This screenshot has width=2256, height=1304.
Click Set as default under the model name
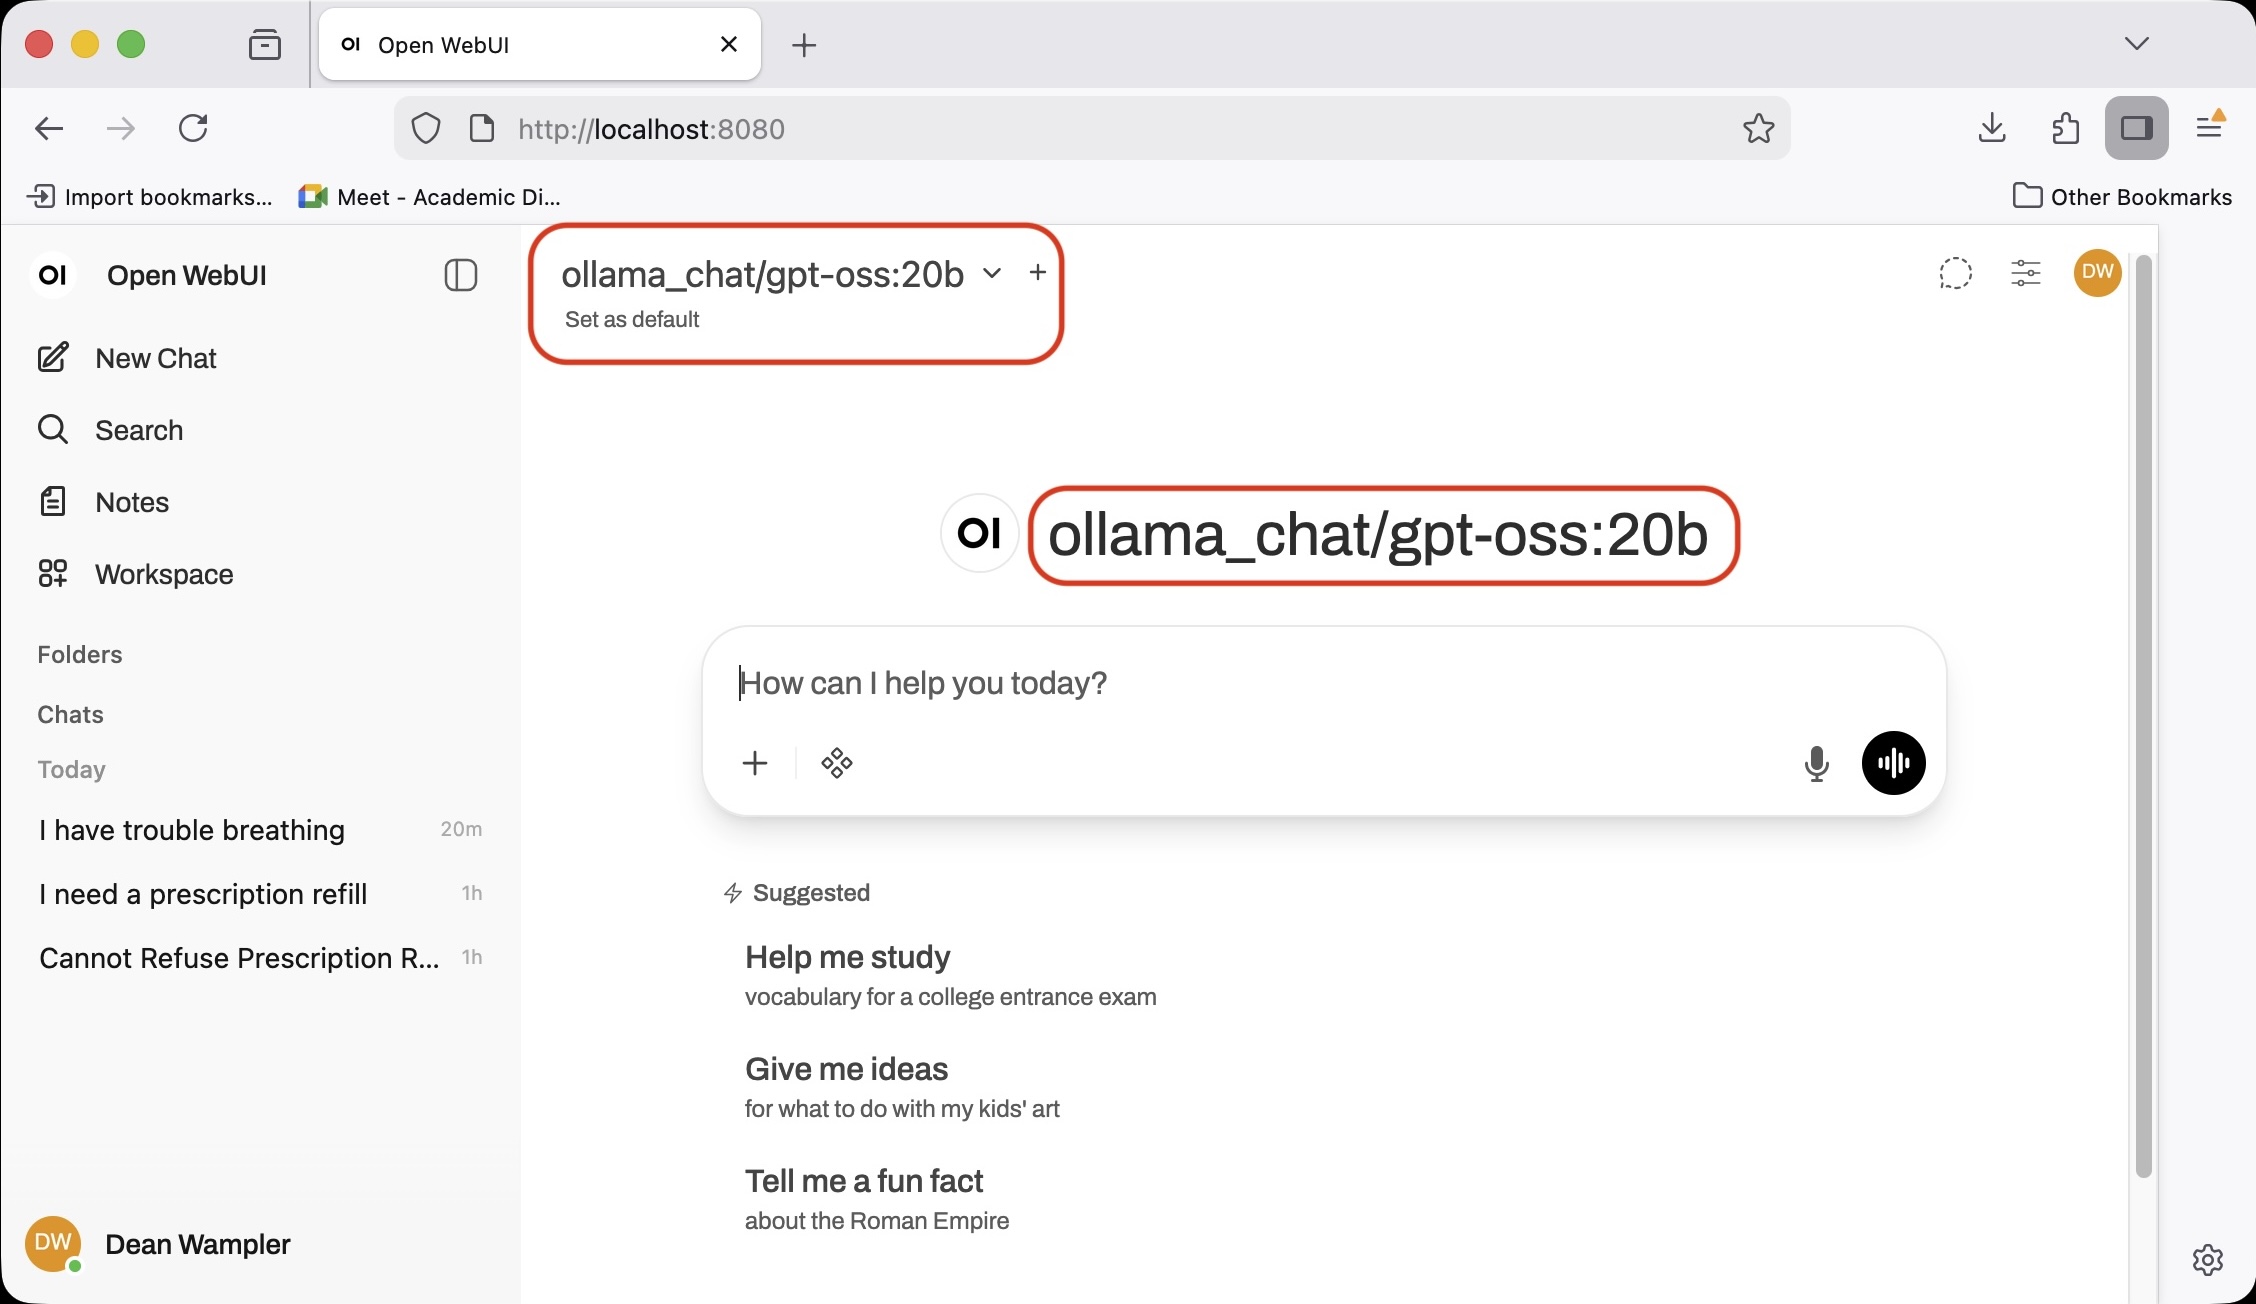click(x=632, y=319)
